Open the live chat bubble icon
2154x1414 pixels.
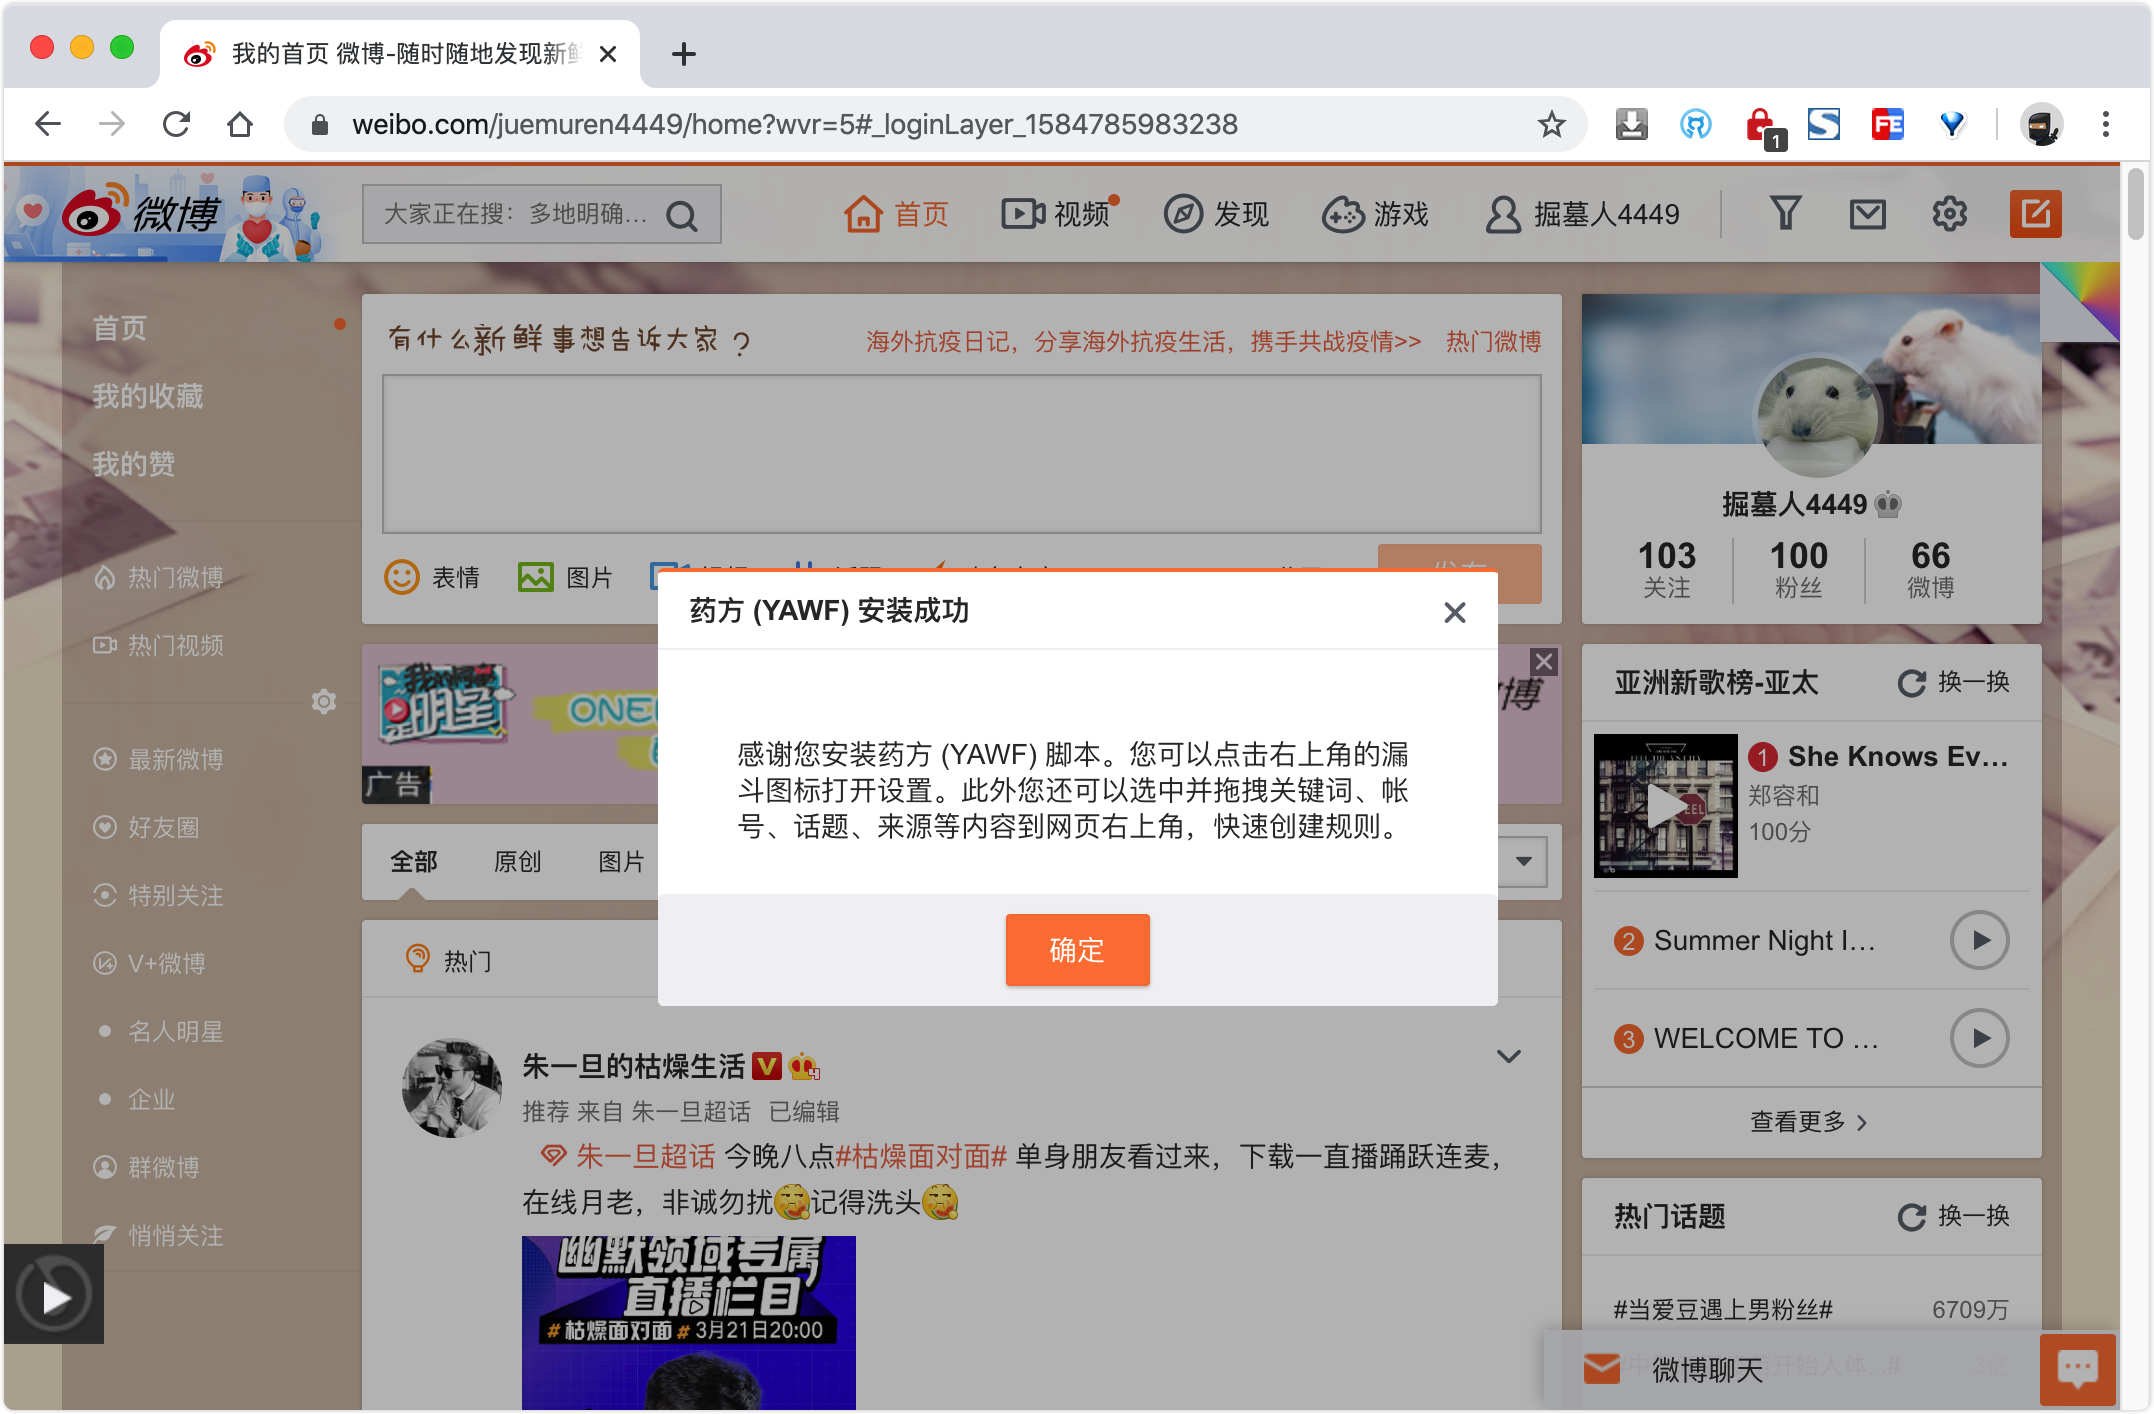(2077, 1368)
